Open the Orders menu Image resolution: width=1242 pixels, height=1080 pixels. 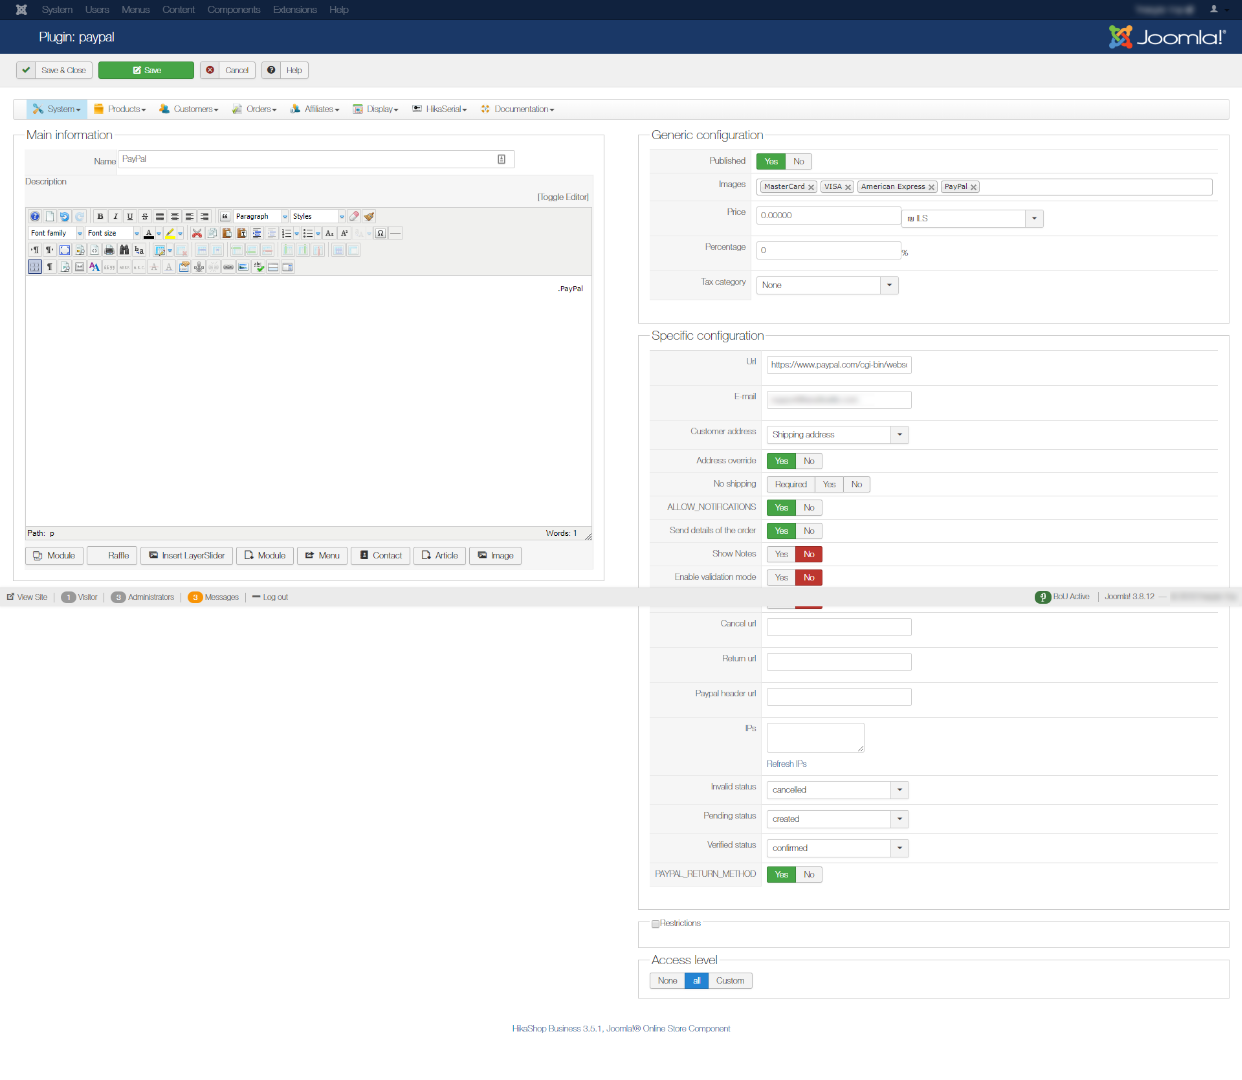click(x=255, y=109)
